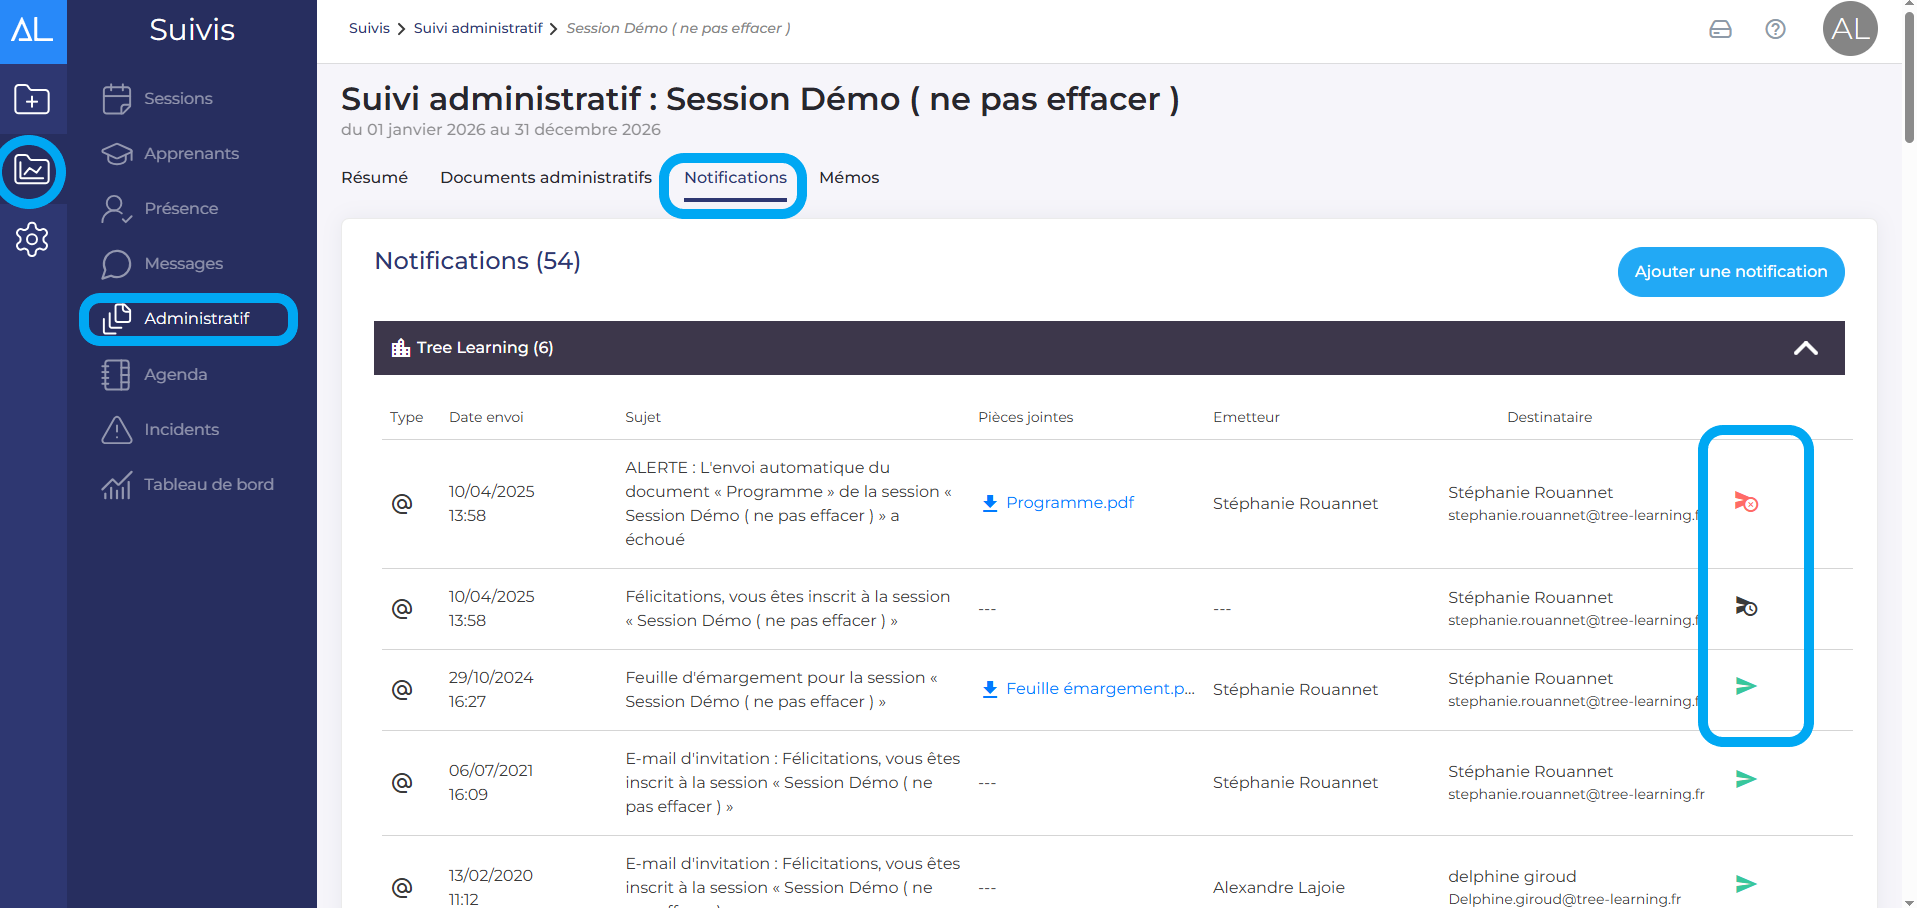
Task: Download the Programme.pdf attachment
Action: [1069, 502]
